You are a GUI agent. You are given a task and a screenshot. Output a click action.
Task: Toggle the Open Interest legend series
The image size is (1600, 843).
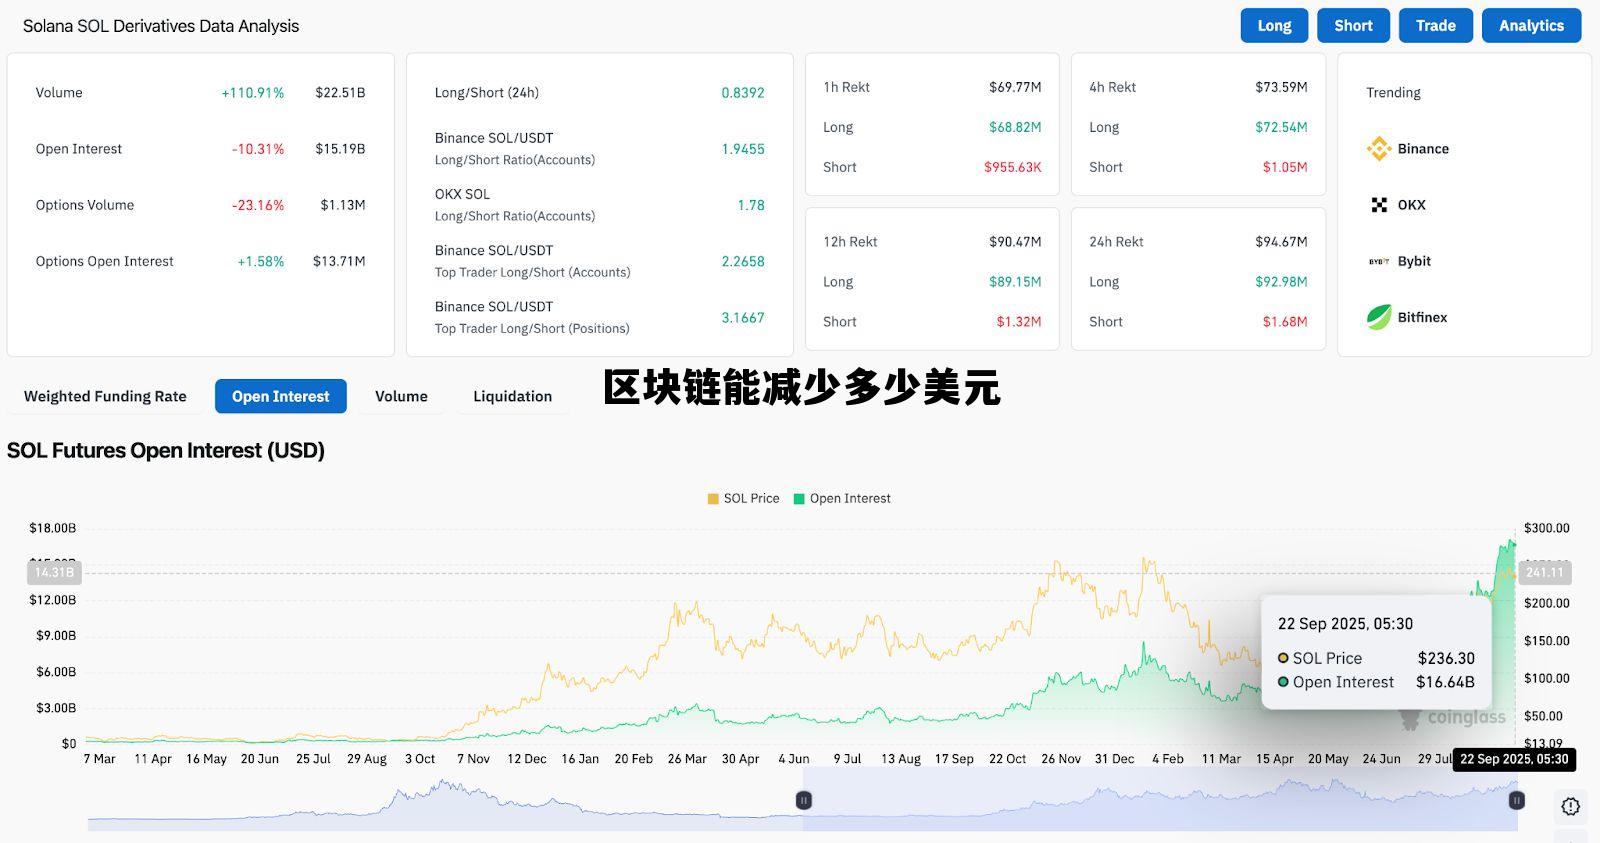[842, 498]
